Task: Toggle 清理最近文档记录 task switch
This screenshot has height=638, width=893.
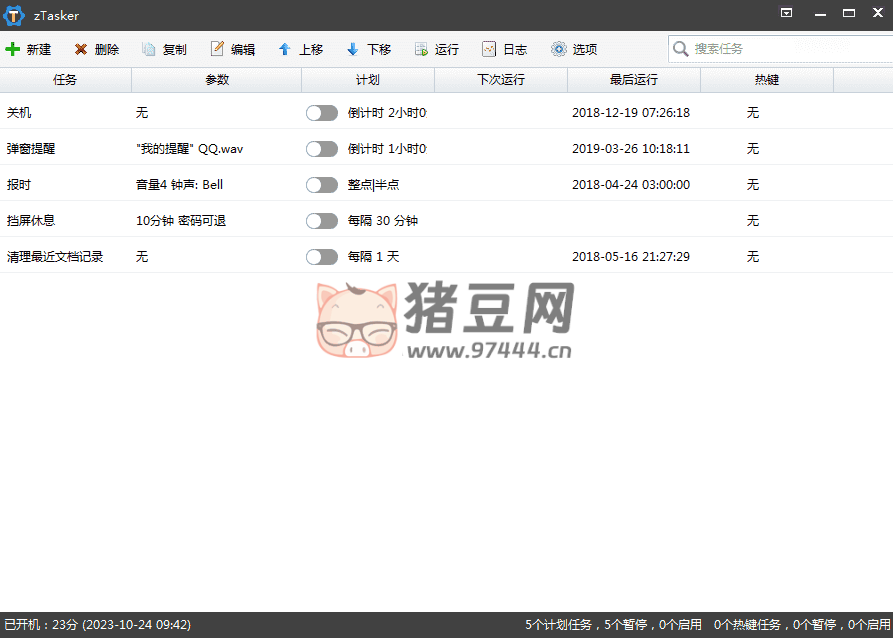Action: tap(321, 257)
